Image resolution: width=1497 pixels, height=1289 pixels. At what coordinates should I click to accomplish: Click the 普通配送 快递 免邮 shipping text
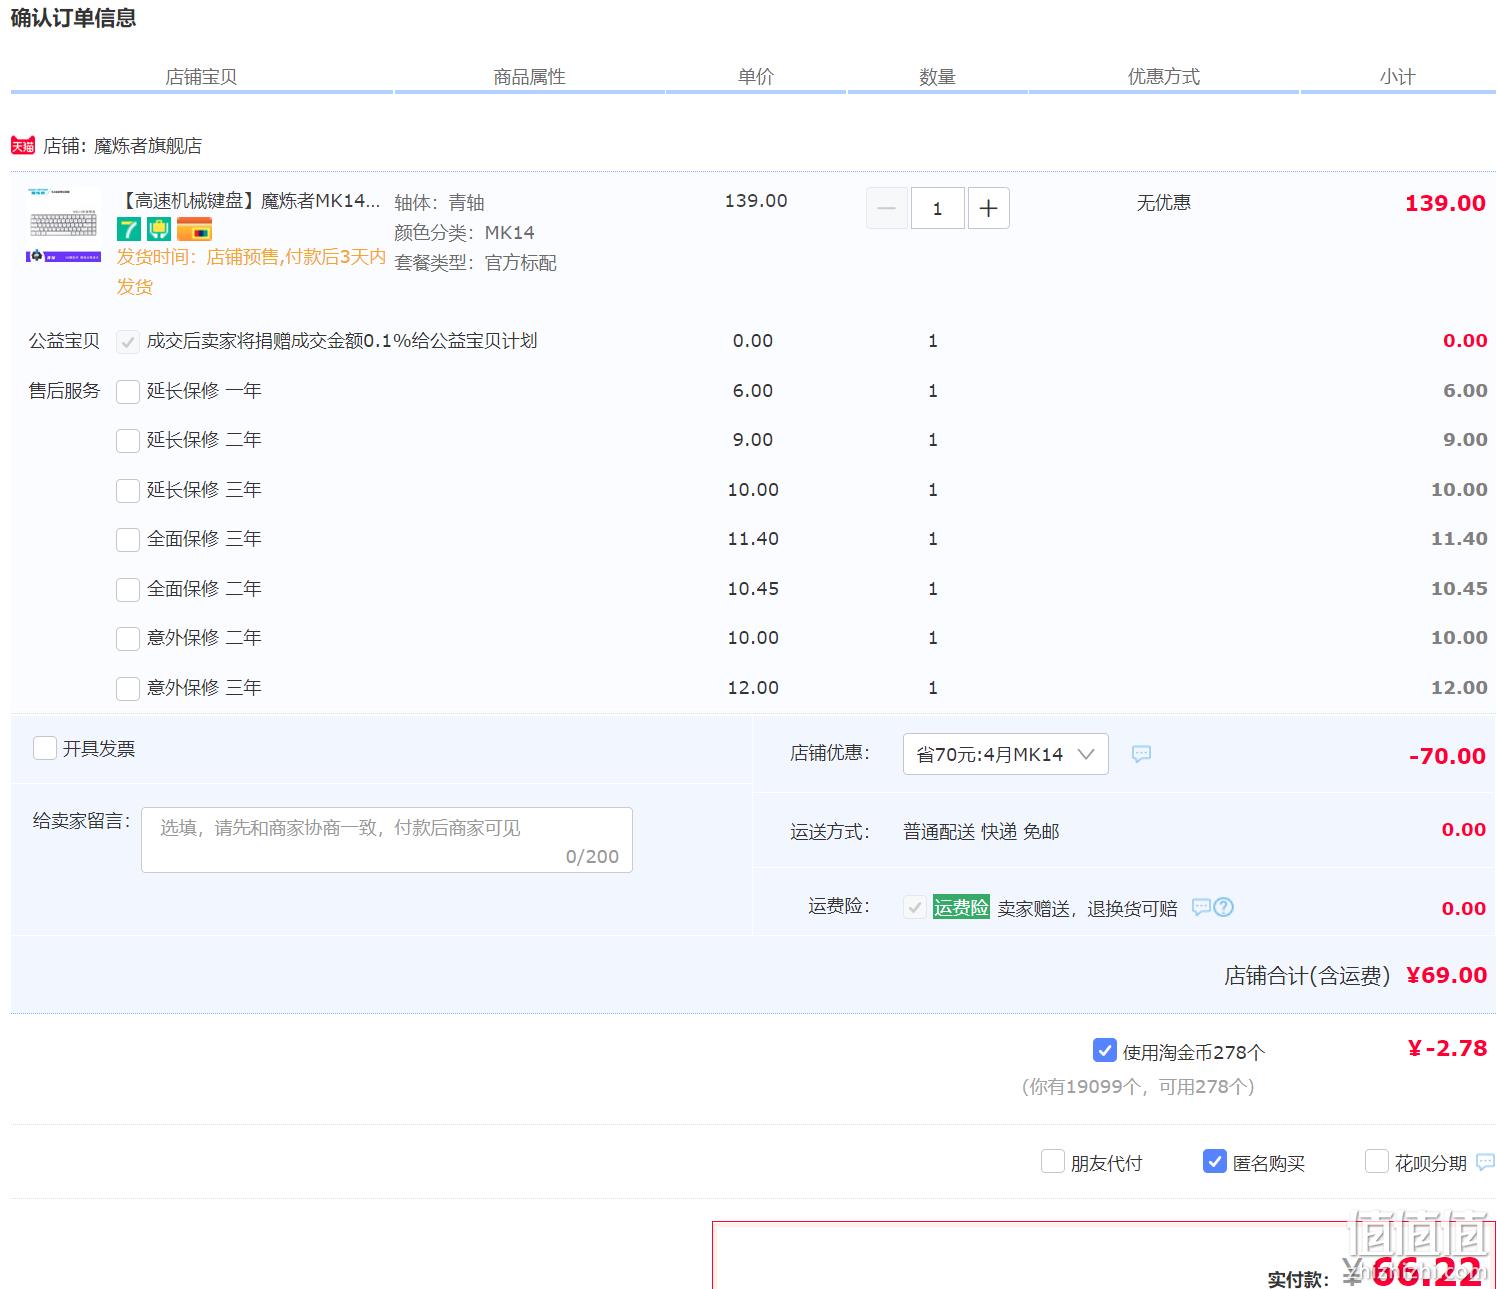pyautogui.click(x=981, y=832)
